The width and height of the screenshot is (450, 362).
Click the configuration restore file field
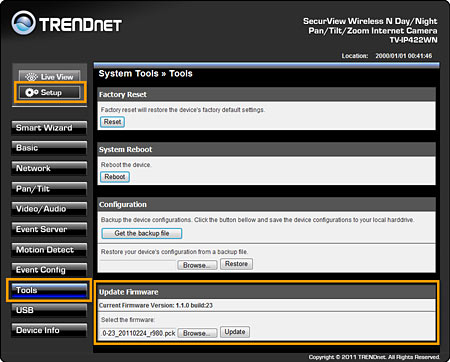point(138,265)
